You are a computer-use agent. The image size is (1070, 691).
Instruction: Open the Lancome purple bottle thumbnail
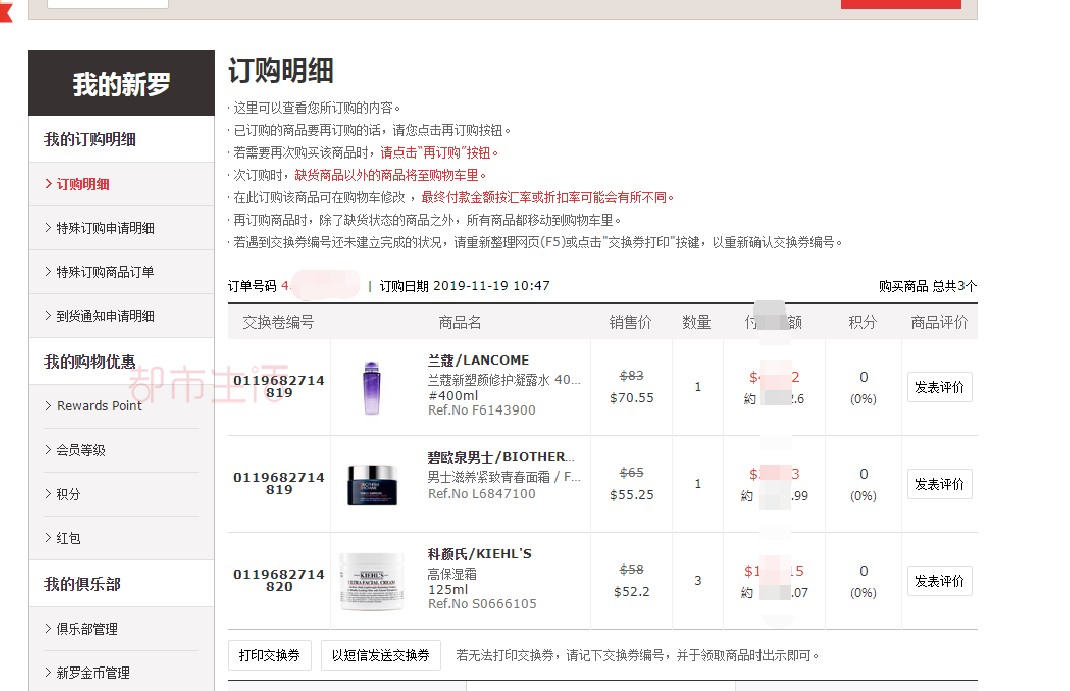click(372, 387)
